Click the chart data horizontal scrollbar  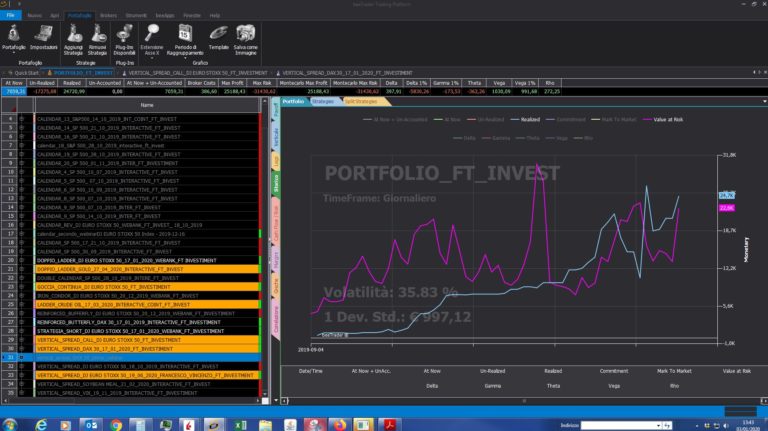click(x=524, y=401)
